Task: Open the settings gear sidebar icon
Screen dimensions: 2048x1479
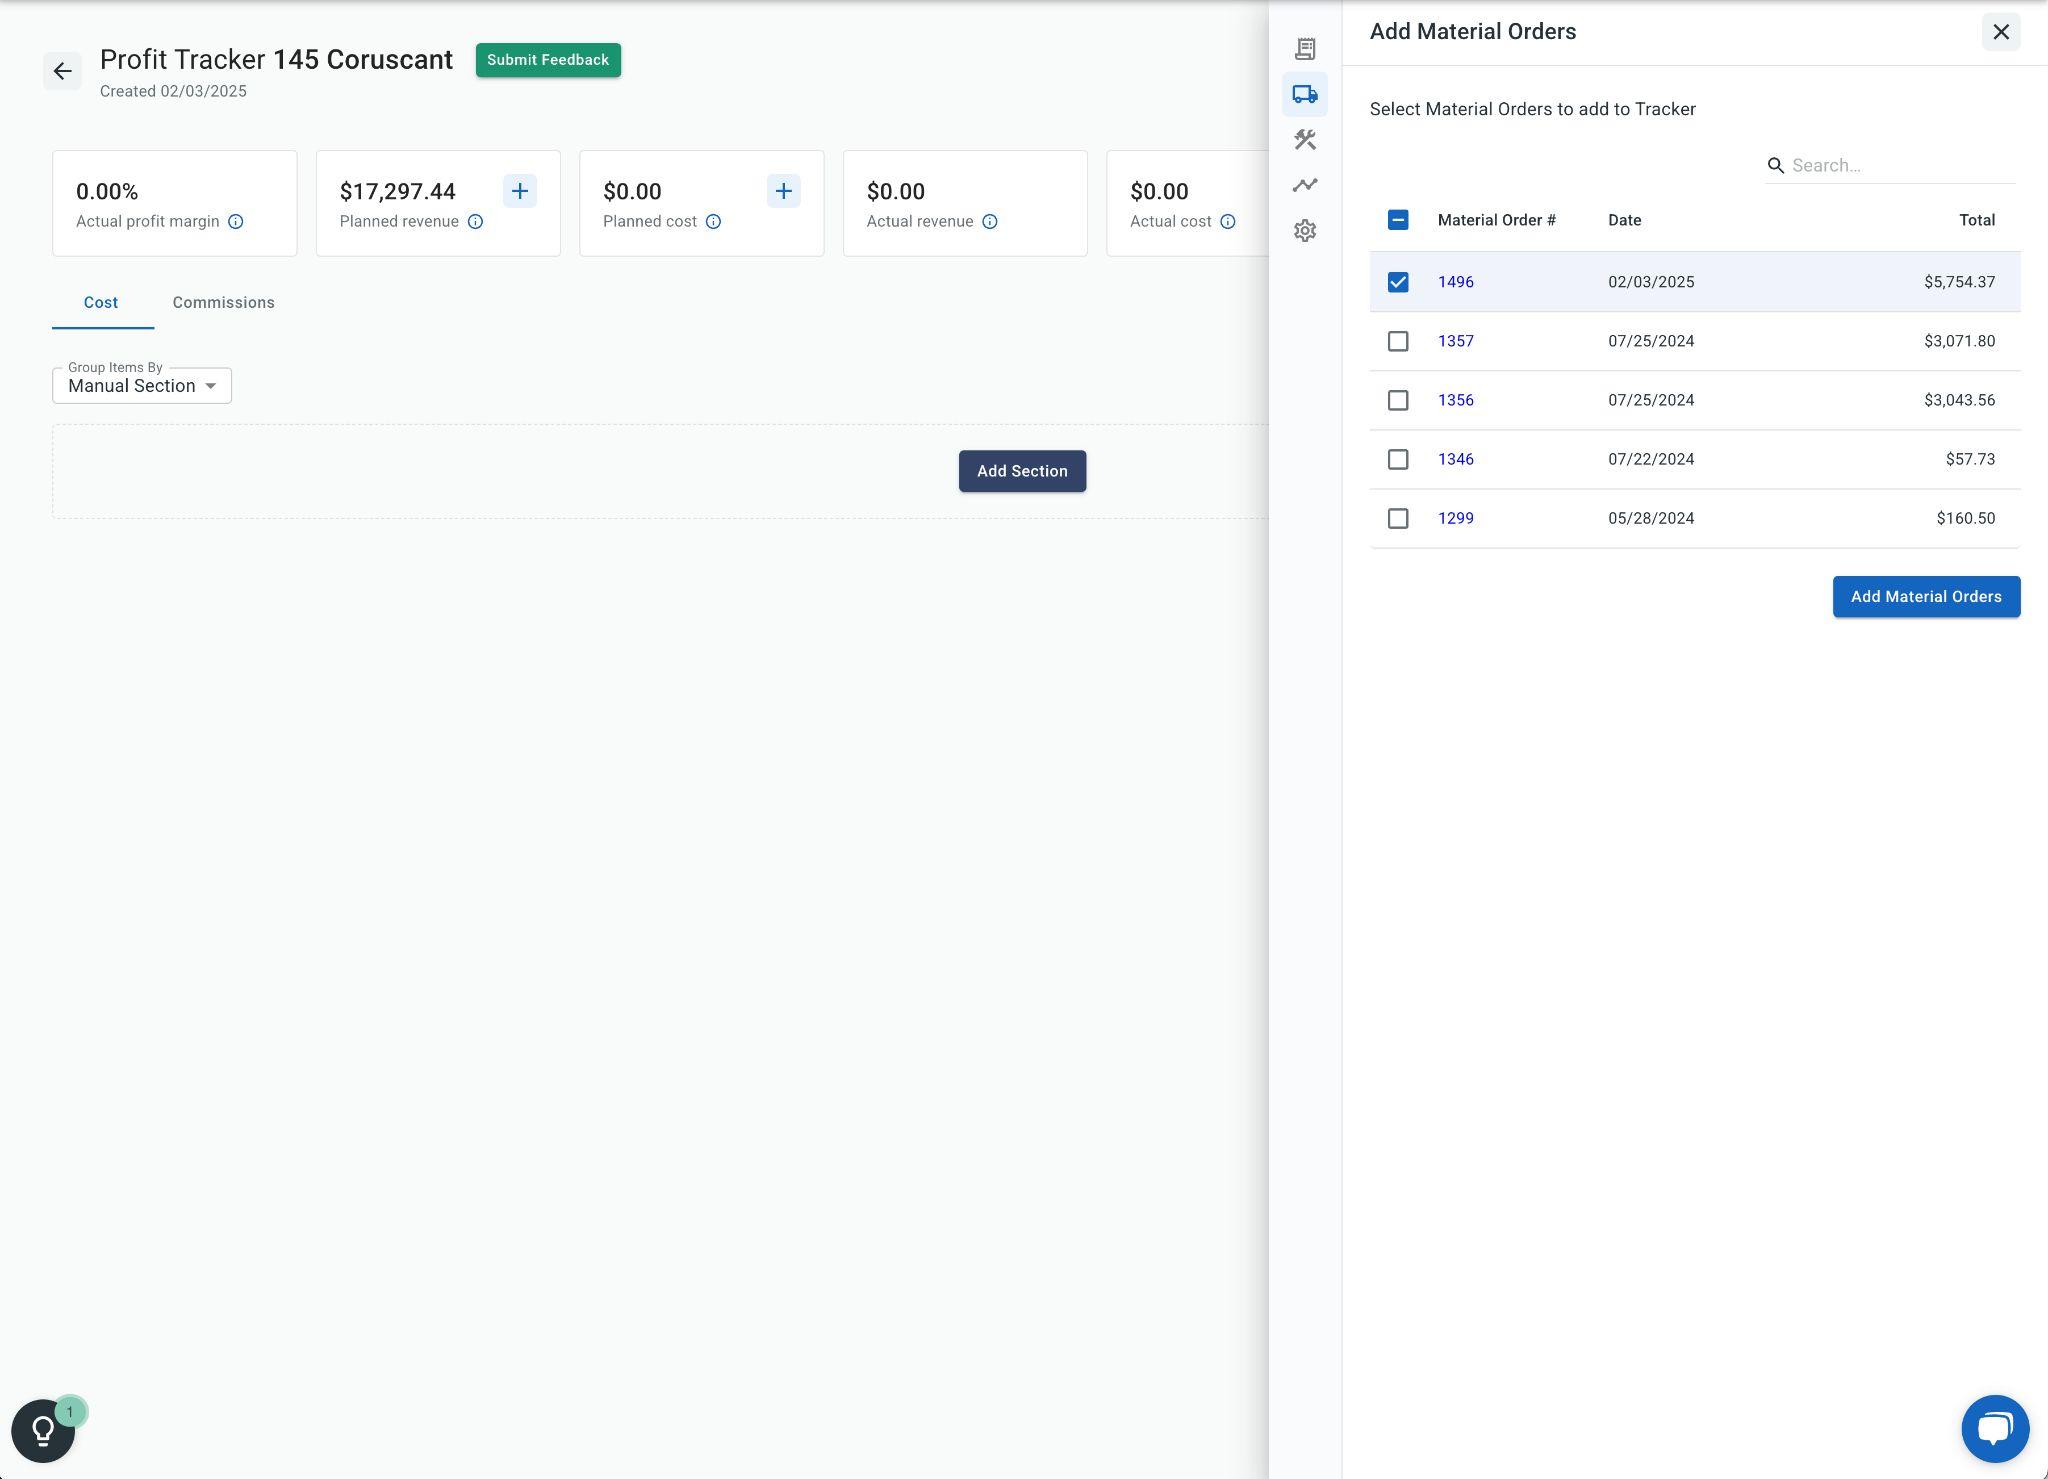Action: click(x=1305, y=231)
